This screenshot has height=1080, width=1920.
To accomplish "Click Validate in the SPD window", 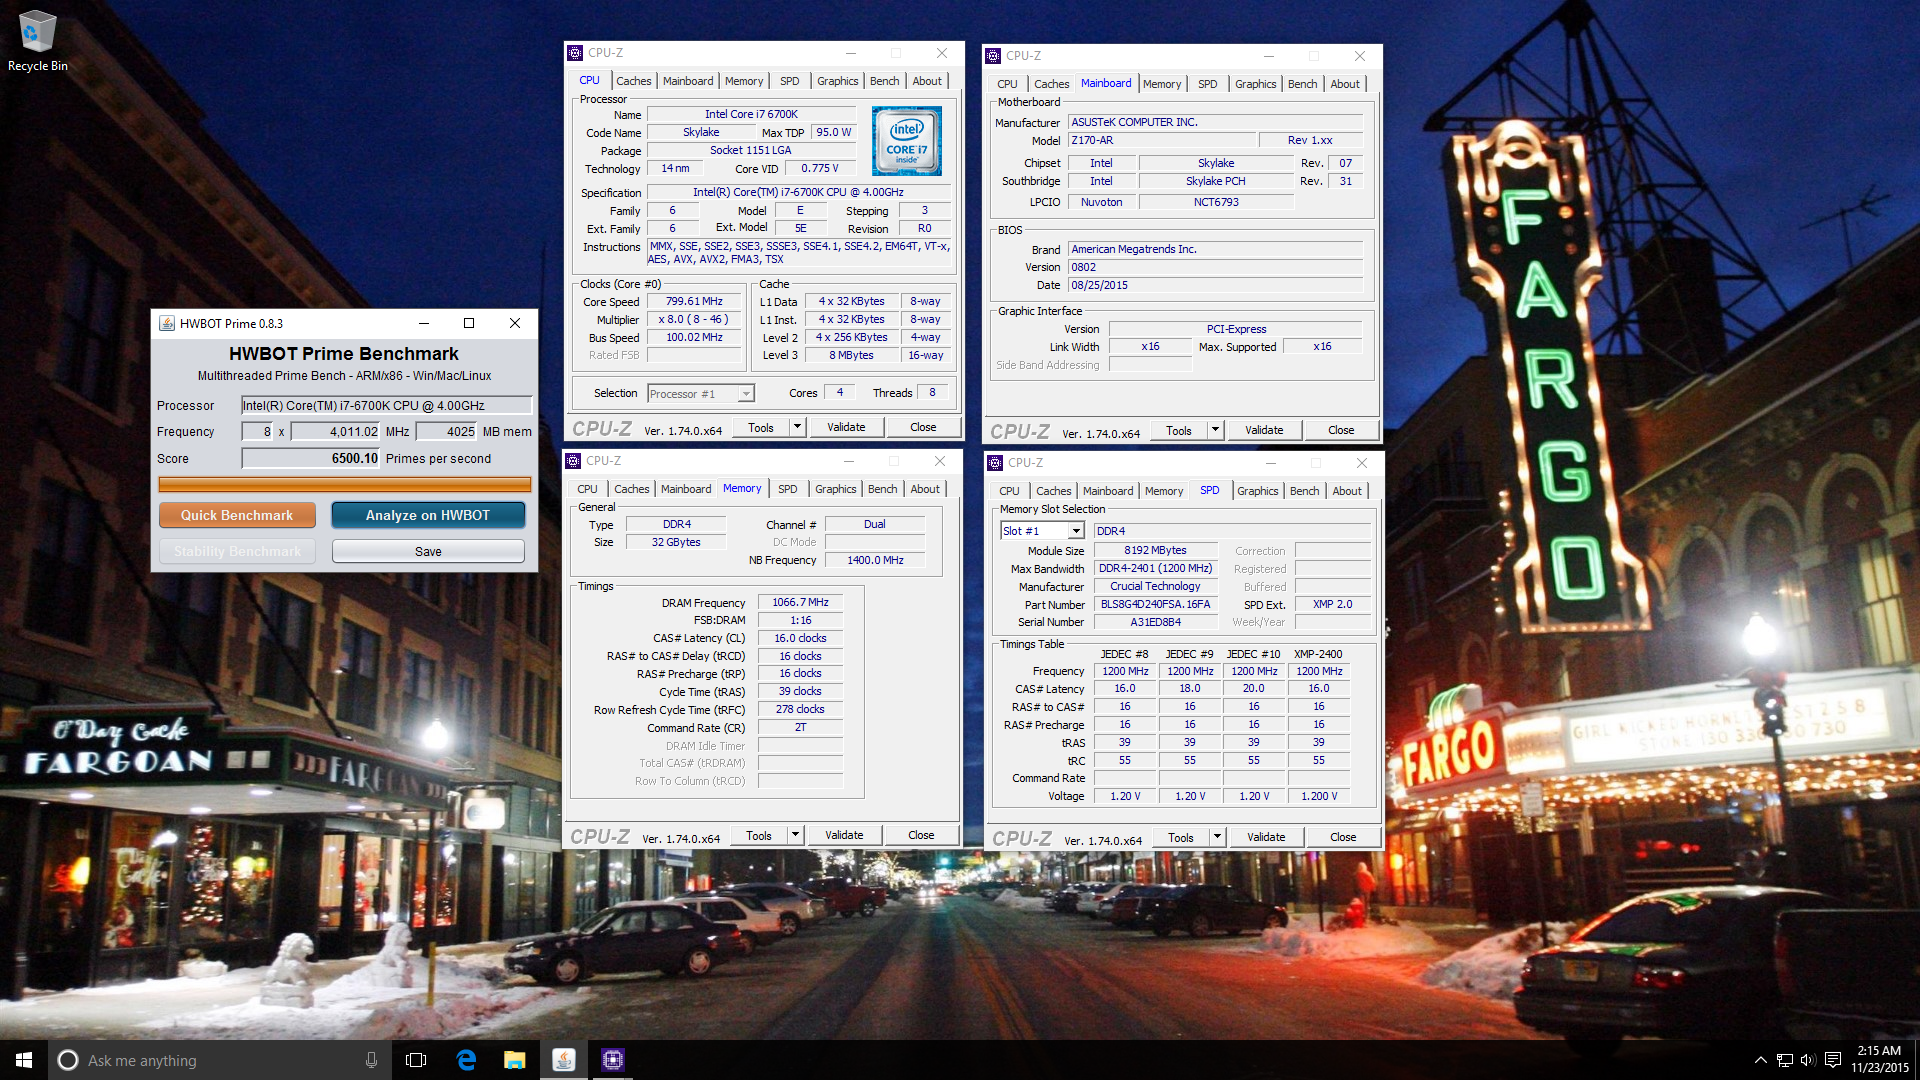I will [x=1266, y=837].
